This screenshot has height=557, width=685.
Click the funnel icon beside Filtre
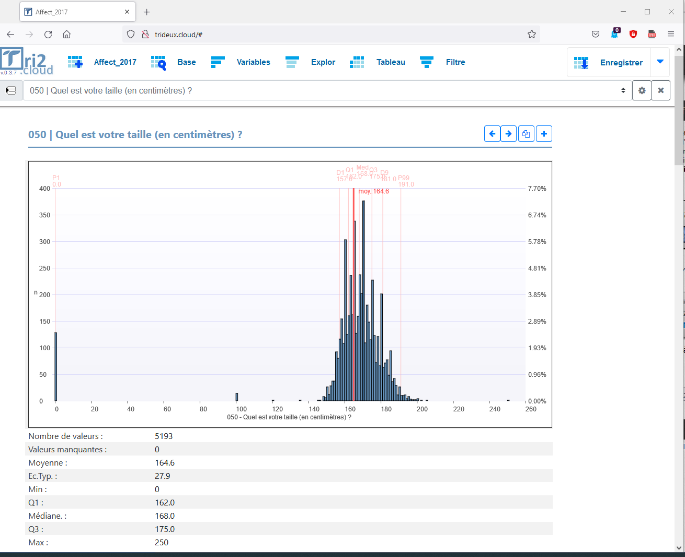(x=426, y=62)
